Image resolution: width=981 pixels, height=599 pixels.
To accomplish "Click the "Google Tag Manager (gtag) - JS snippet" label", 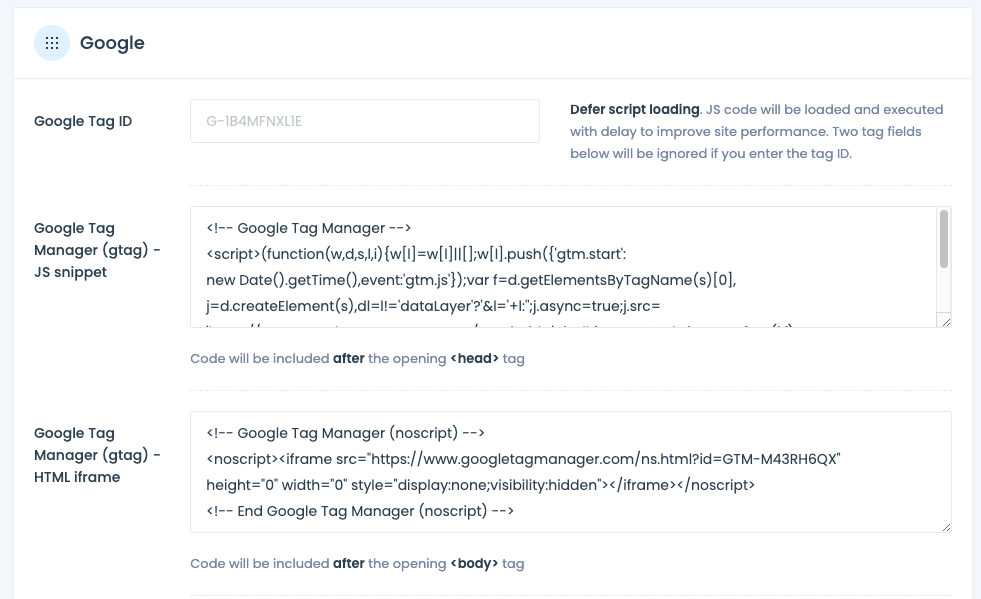I will [97, 250].
